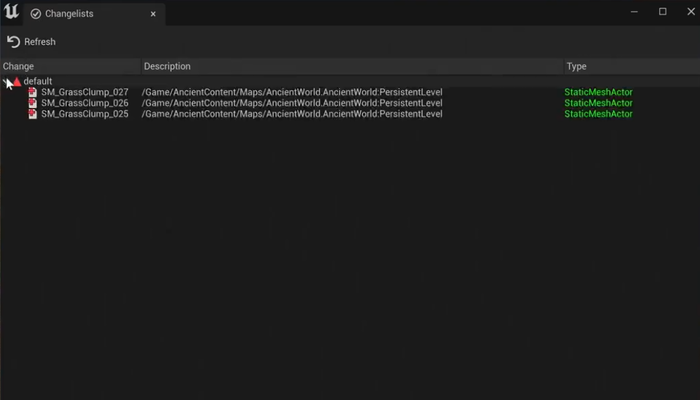The height and width of the screenshot is (400, 700).
Task: Select the SM_GrassClump_027 description path
Action: click(x=292, y=92)
